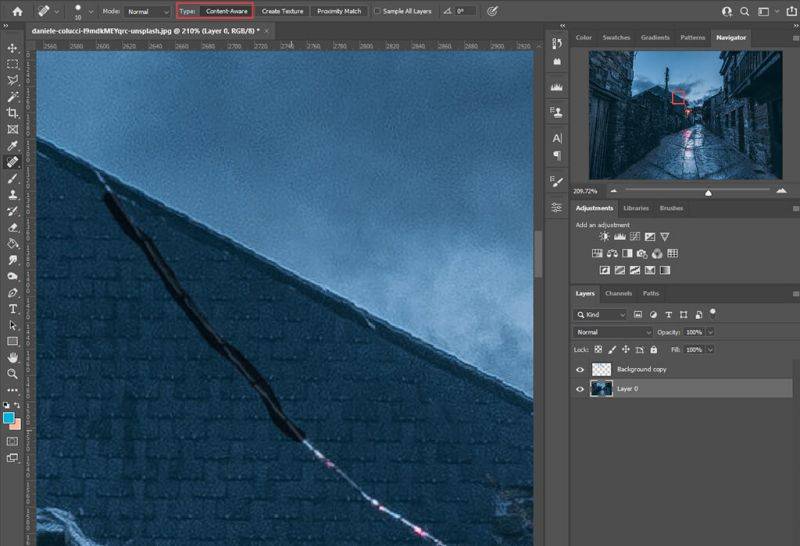Select the Proximity Match type
800x546 pixels.
pos(339,11)
